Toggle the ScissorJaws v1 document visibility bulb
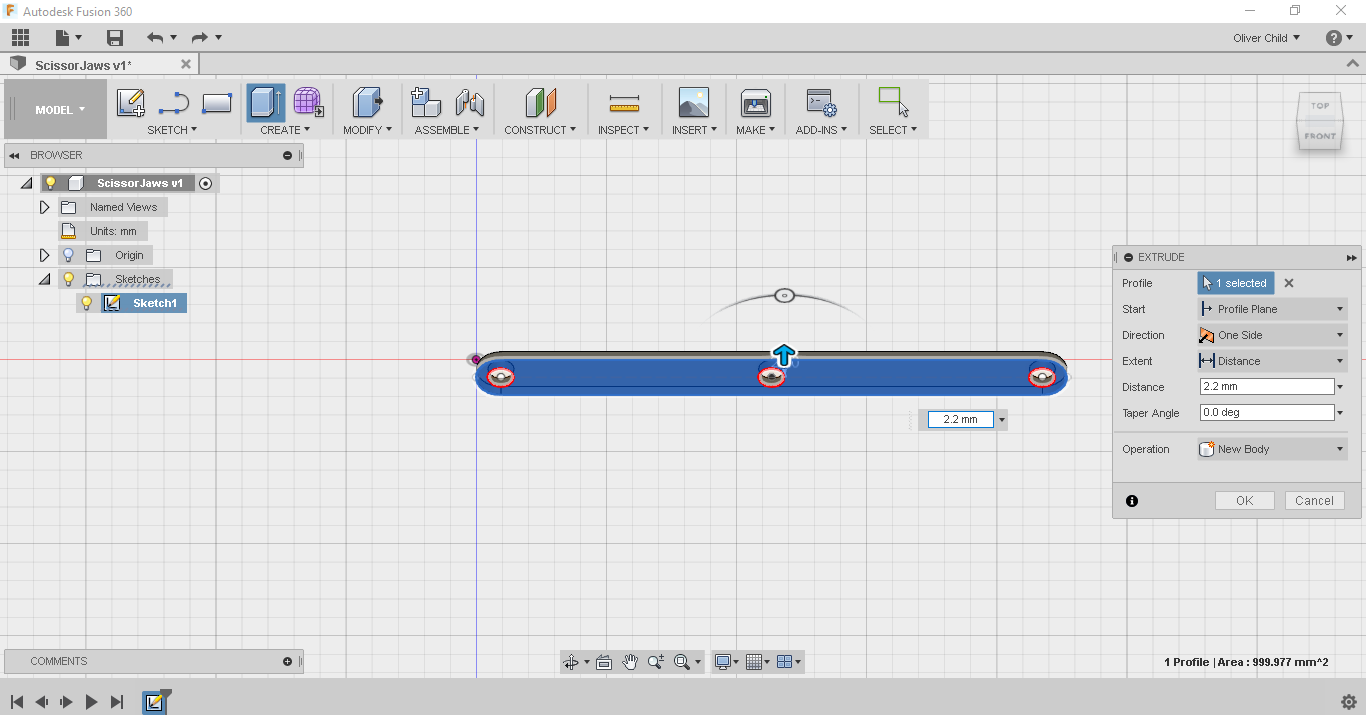The image size is (1366, 715). coord(50,183)
